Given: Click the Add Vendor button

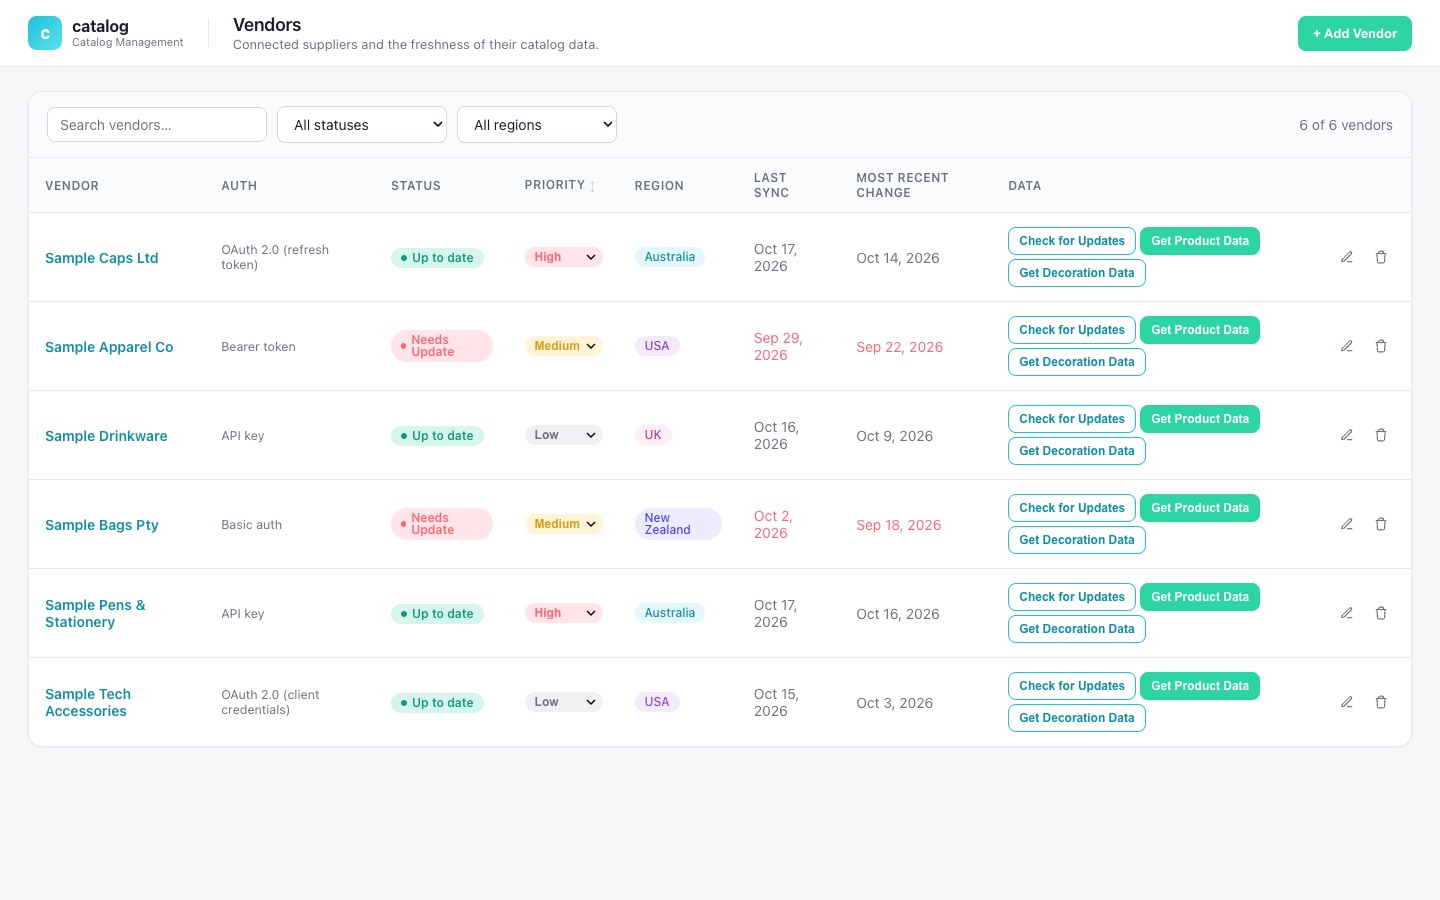Looking at the screenshot, I should [x=1355, y=33].
